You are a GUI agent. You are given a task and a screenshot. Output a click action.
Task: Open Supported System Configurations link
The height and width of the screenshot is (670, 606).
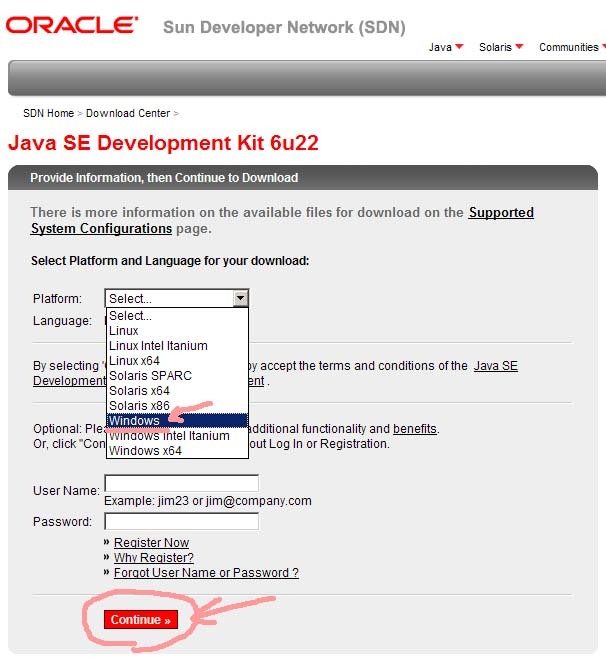click(282, 220)
